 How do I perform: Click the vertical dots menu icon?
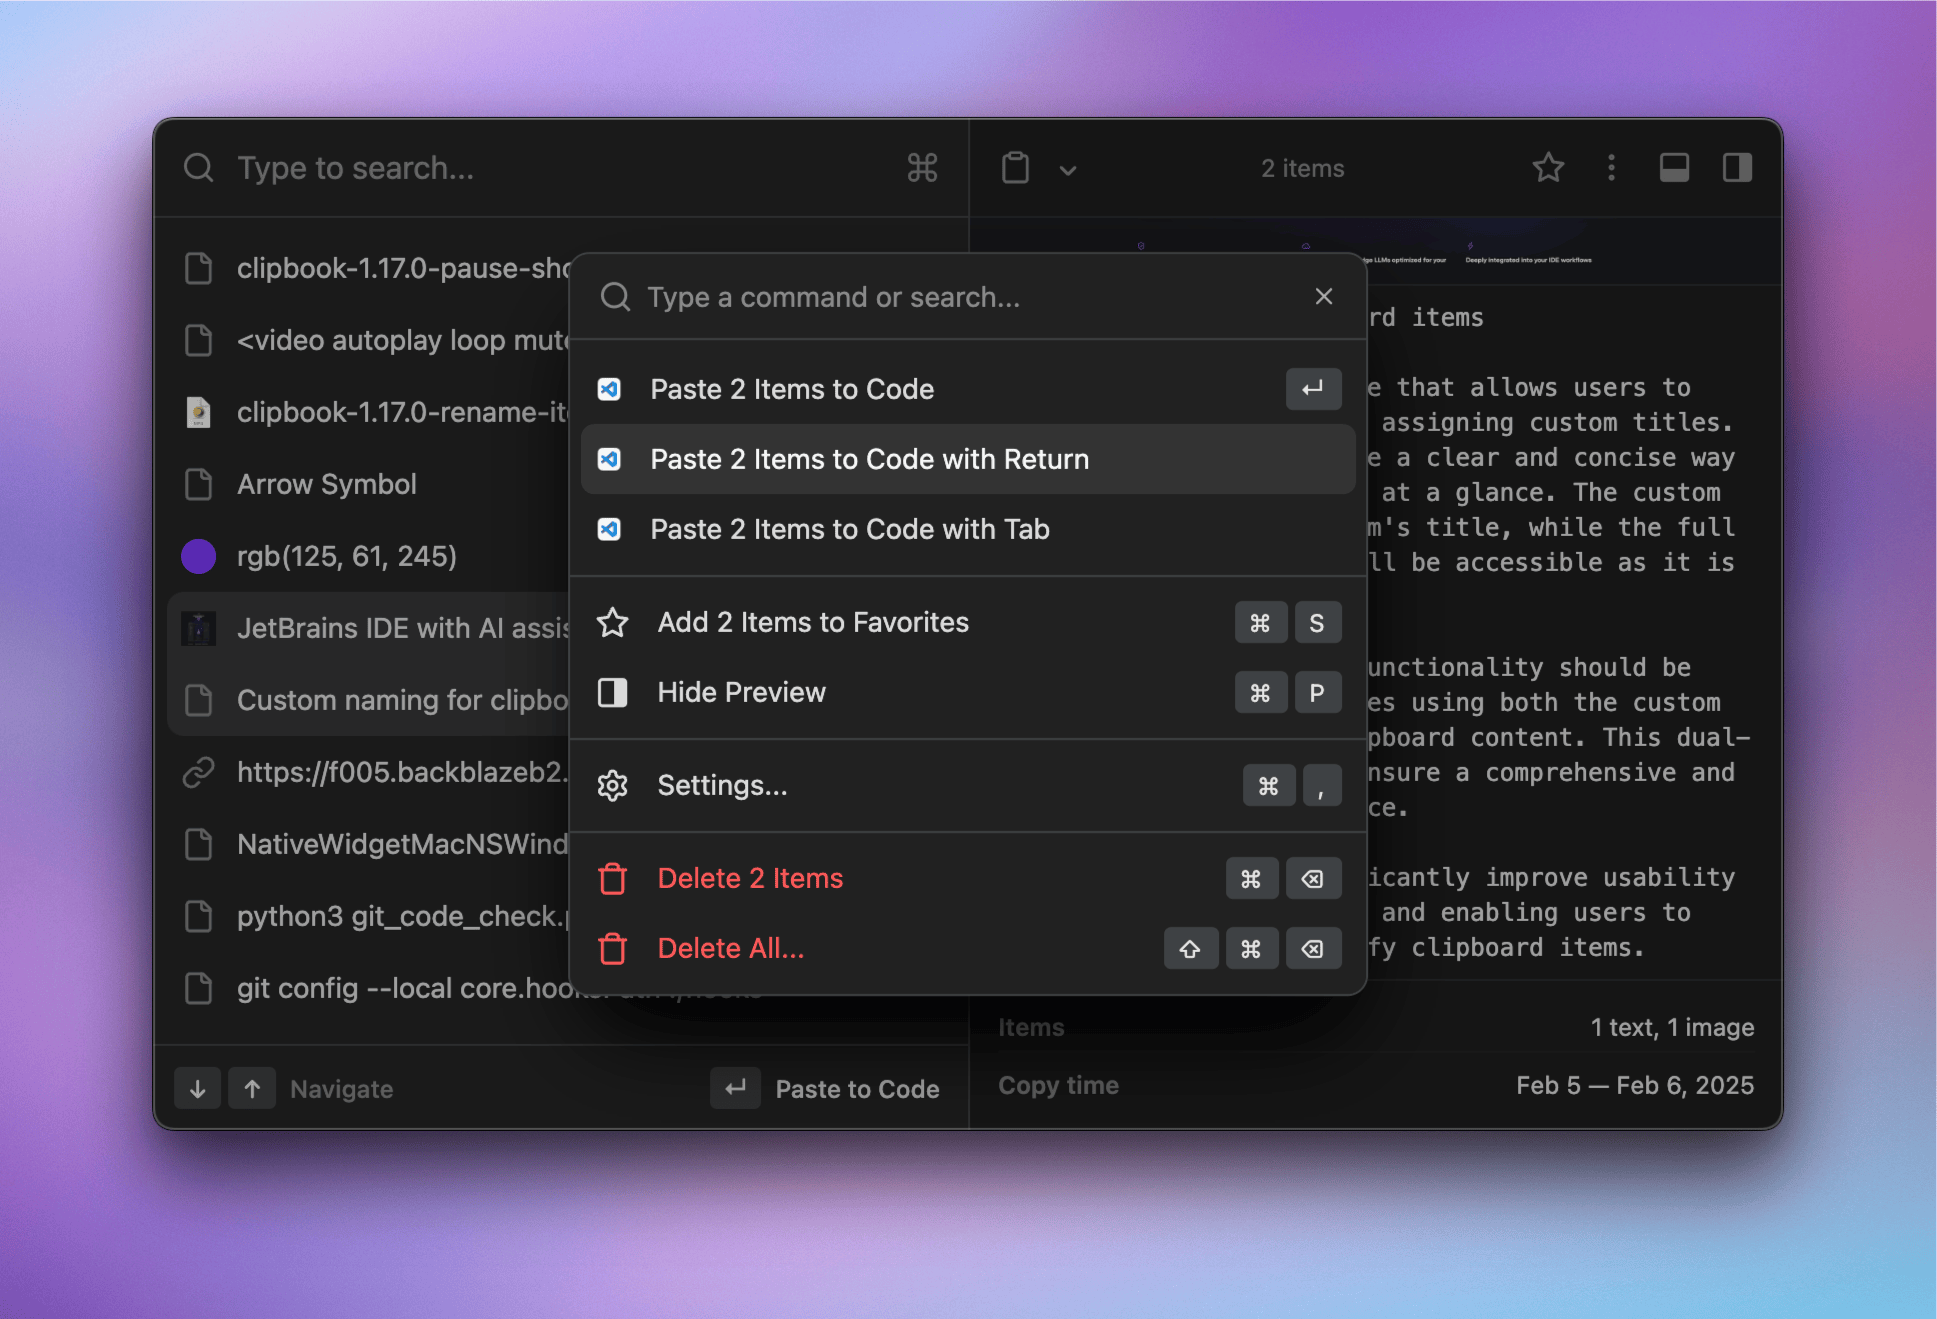tap(1612, 166)
